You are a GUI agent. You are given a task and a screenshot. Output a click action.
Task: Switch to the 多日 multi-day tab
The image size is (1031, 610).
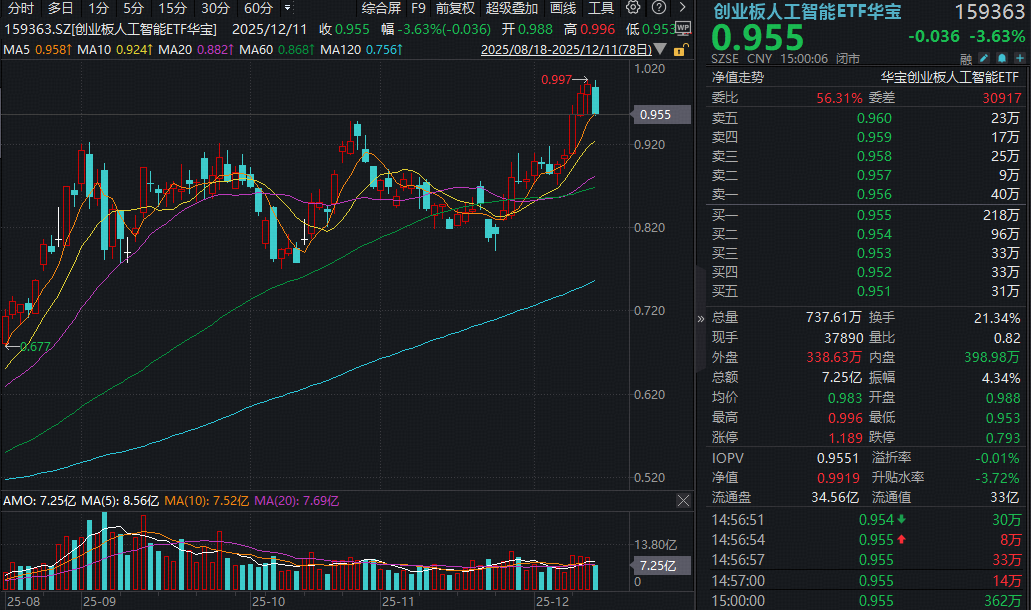pos(61,7)
